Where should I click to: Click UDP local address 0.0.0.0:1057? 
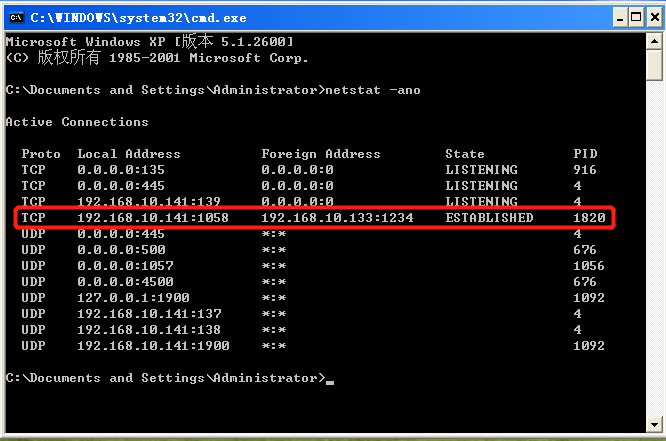[x=125, y=266]
